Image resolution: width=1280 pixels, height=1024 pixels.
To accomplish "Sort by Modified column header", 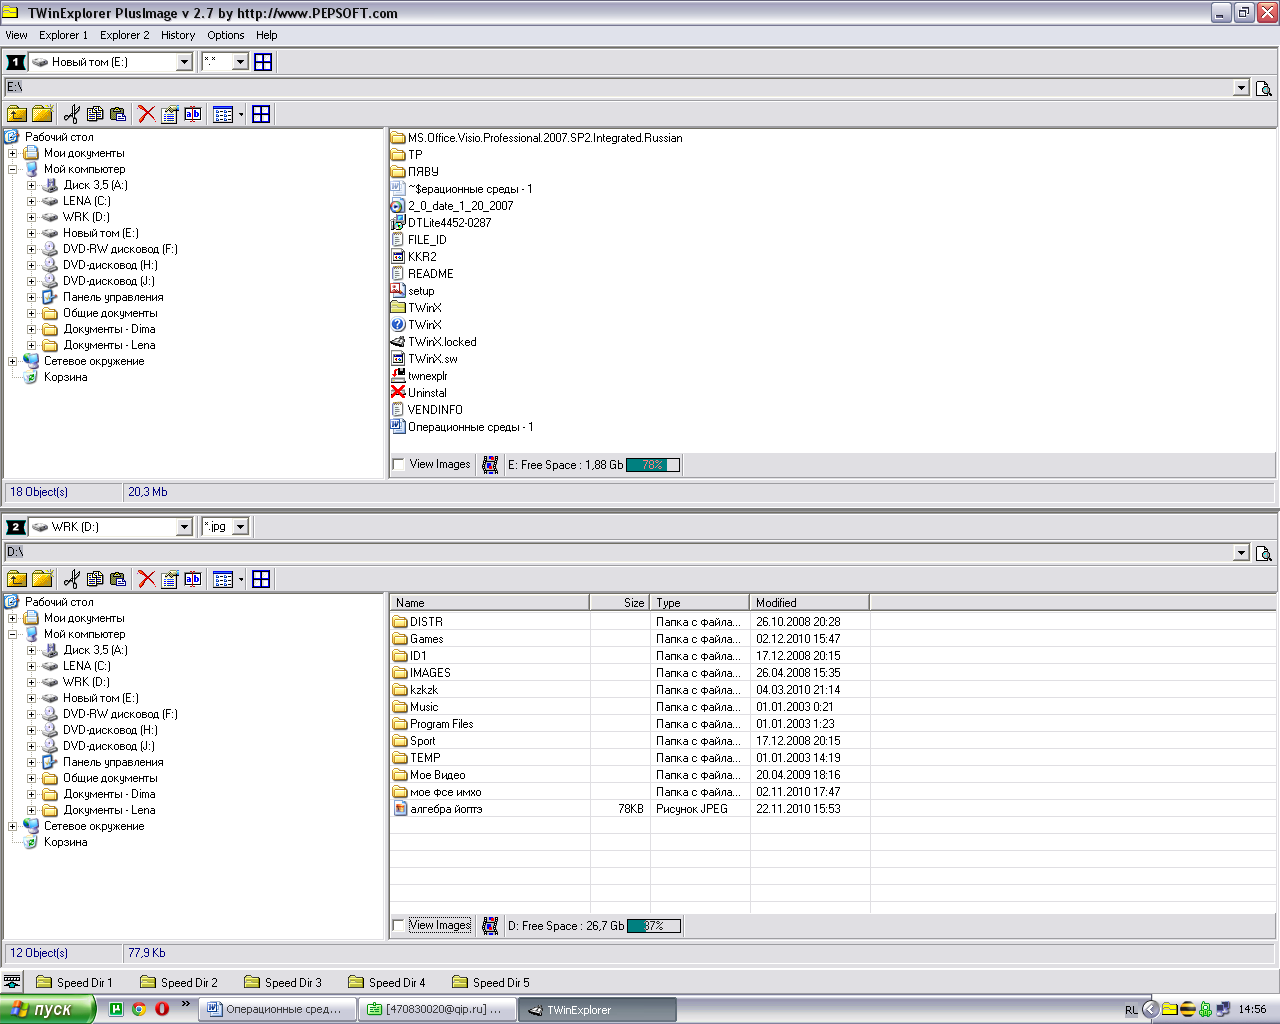I will tap(809, 603).
